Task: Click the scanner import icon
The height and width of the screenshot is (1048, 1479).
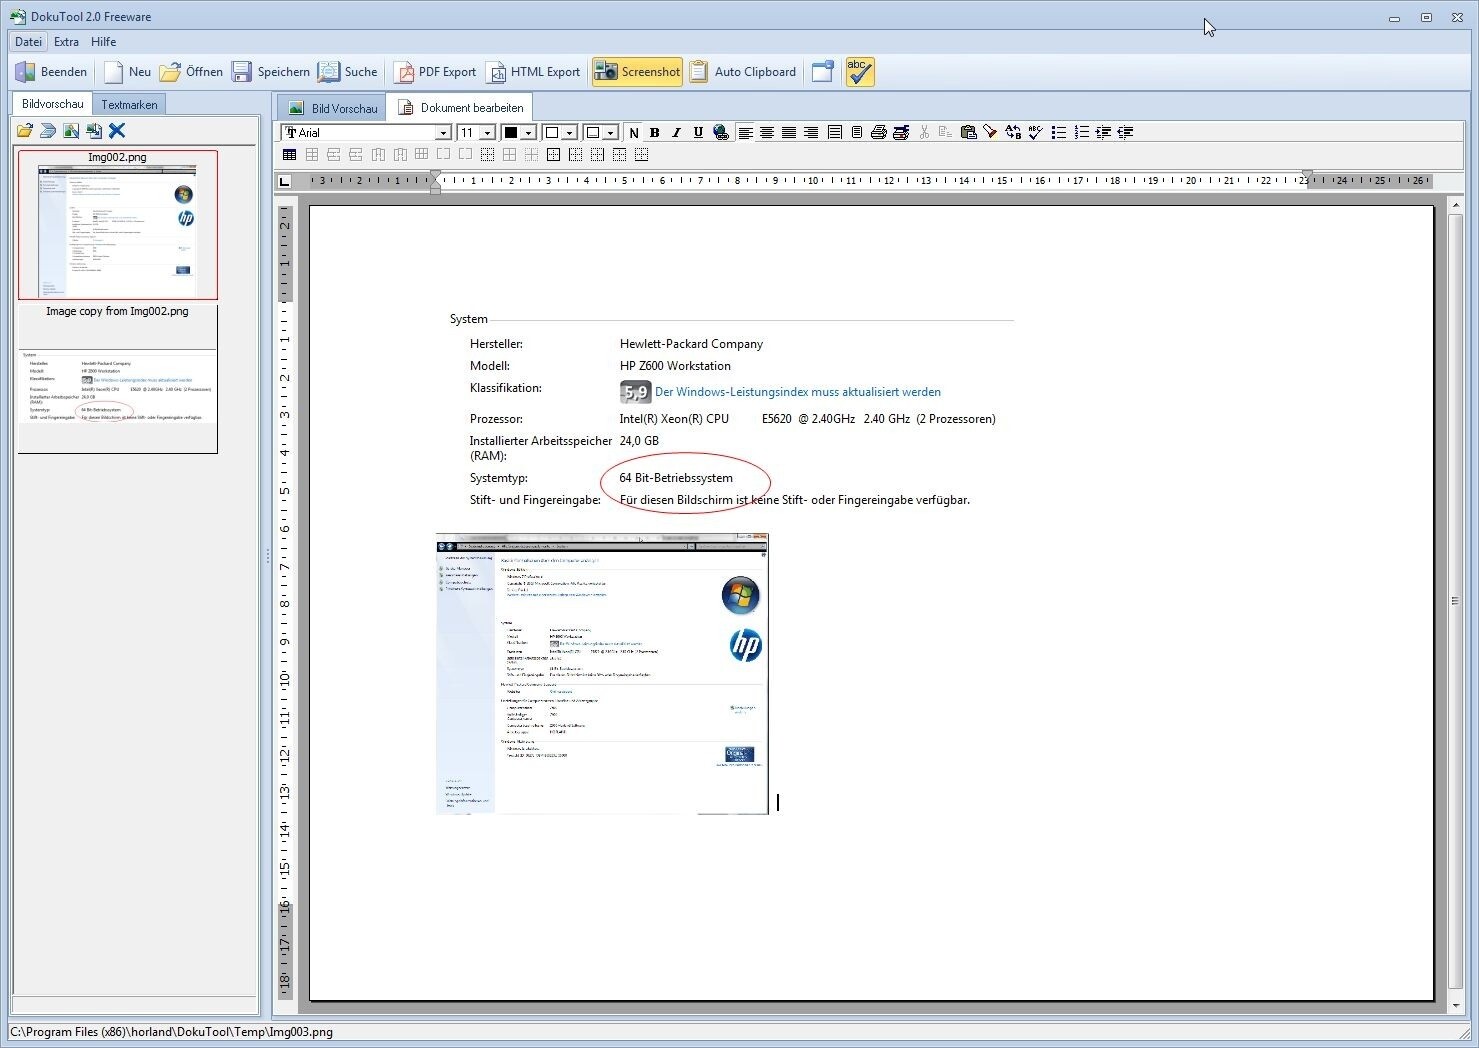Action: coord(48,131)
